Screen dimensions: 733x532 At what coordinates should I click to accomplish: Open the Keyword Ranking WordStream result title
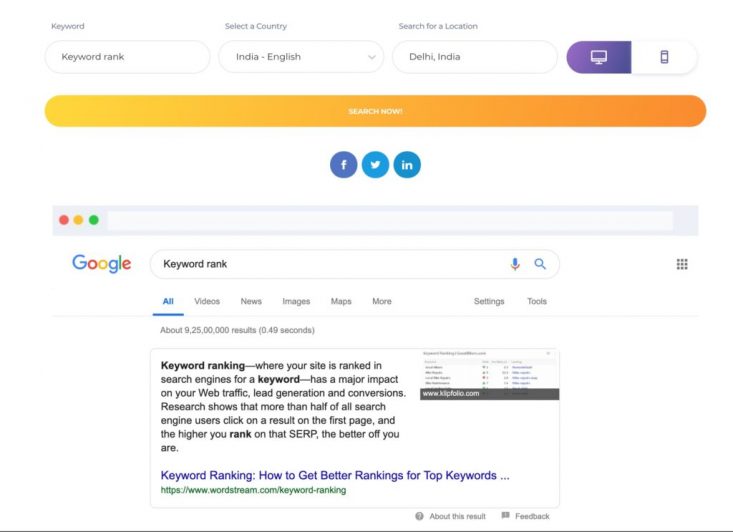tap(335, 475)
